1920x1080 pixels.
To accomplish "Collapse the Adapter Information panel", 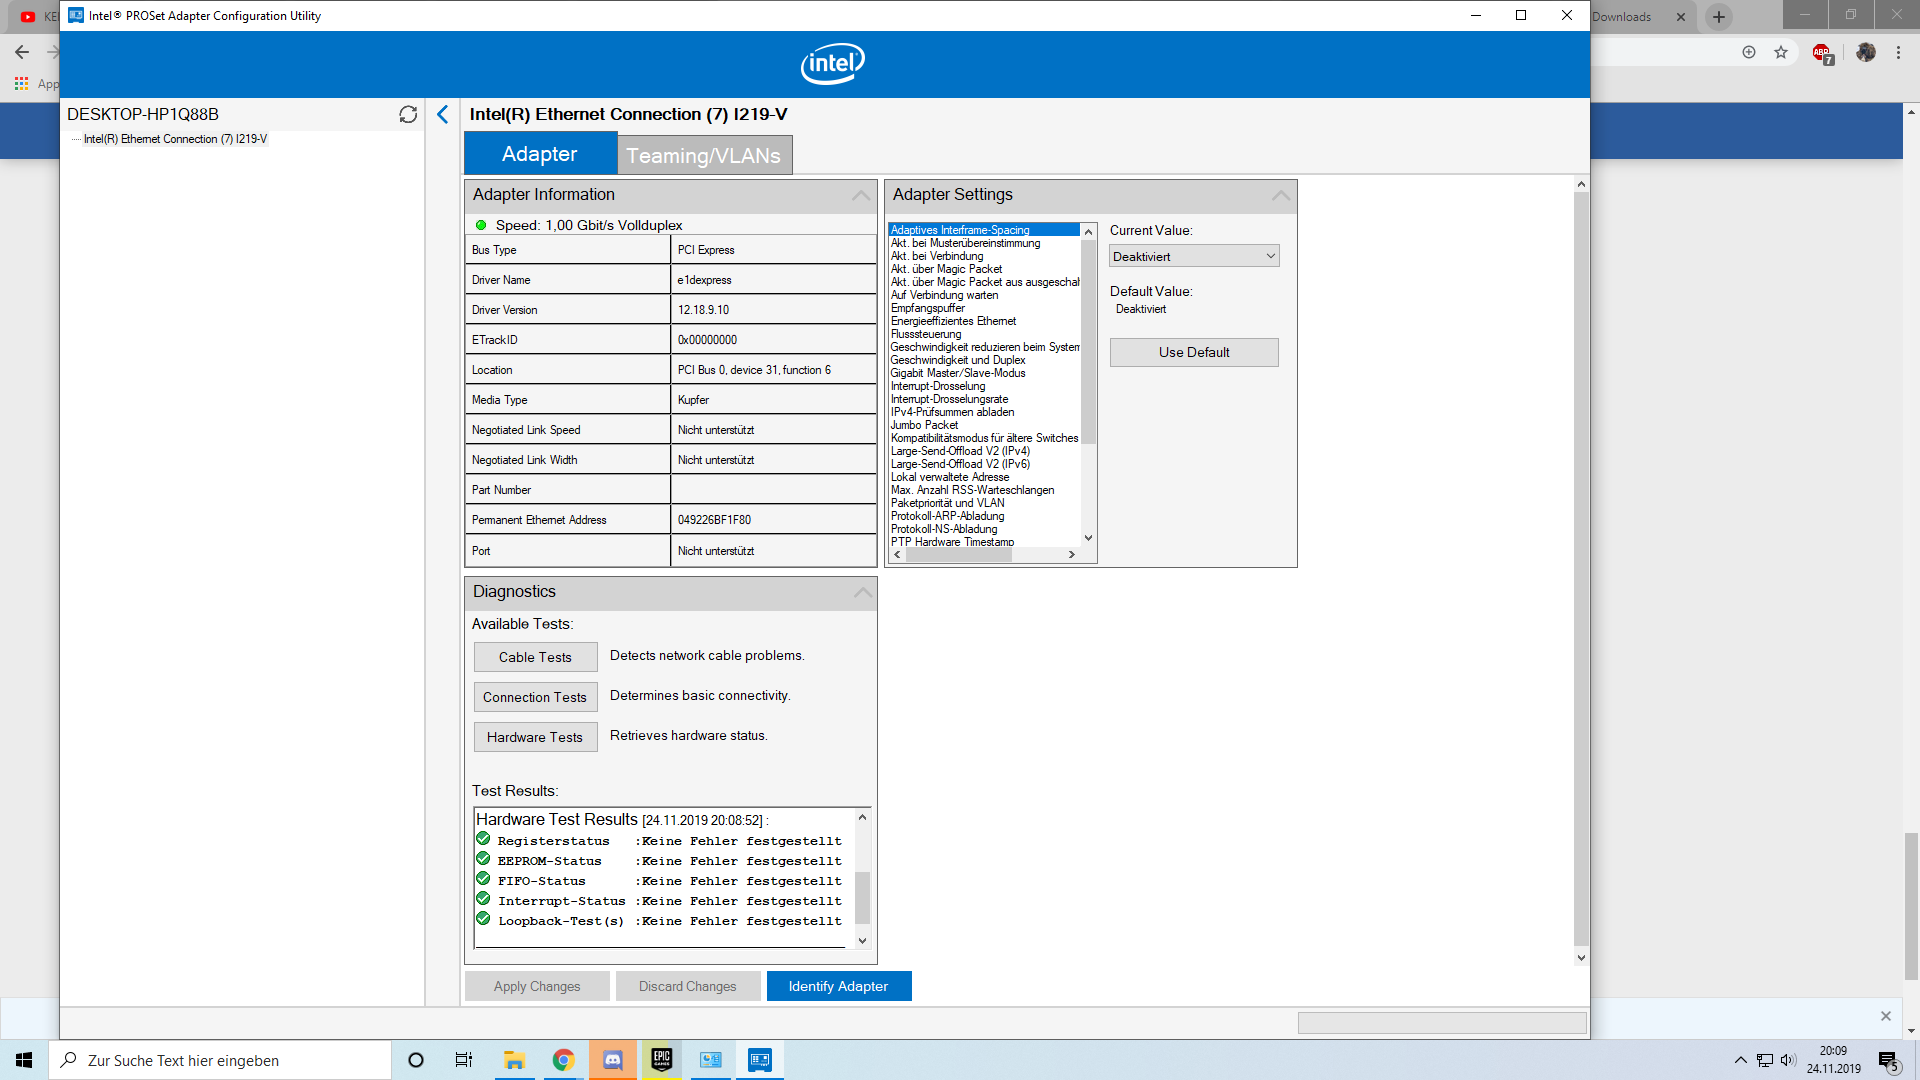I will click(861, 195).
